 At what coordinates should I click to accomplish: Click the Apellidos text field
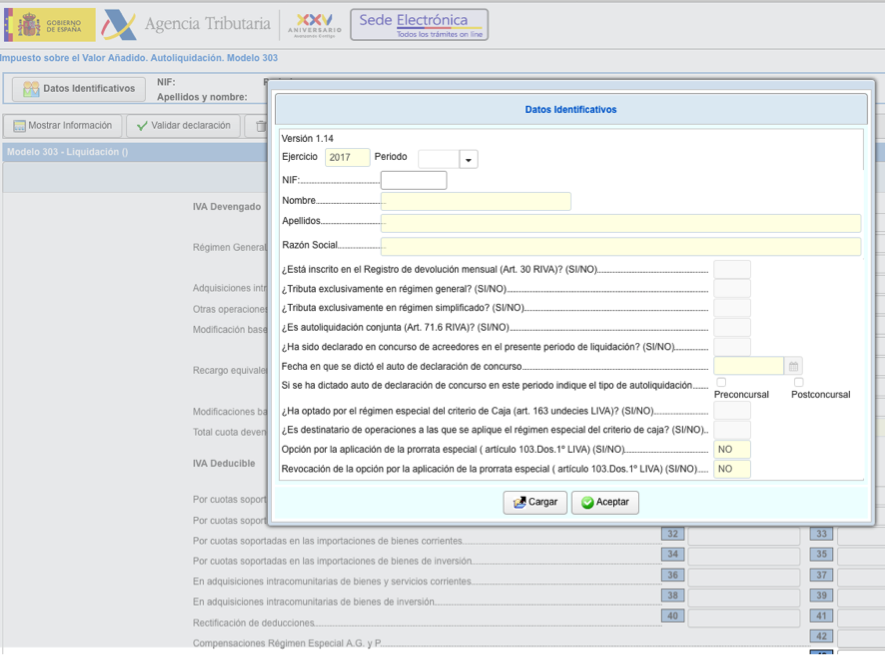[x=620, y=223]
